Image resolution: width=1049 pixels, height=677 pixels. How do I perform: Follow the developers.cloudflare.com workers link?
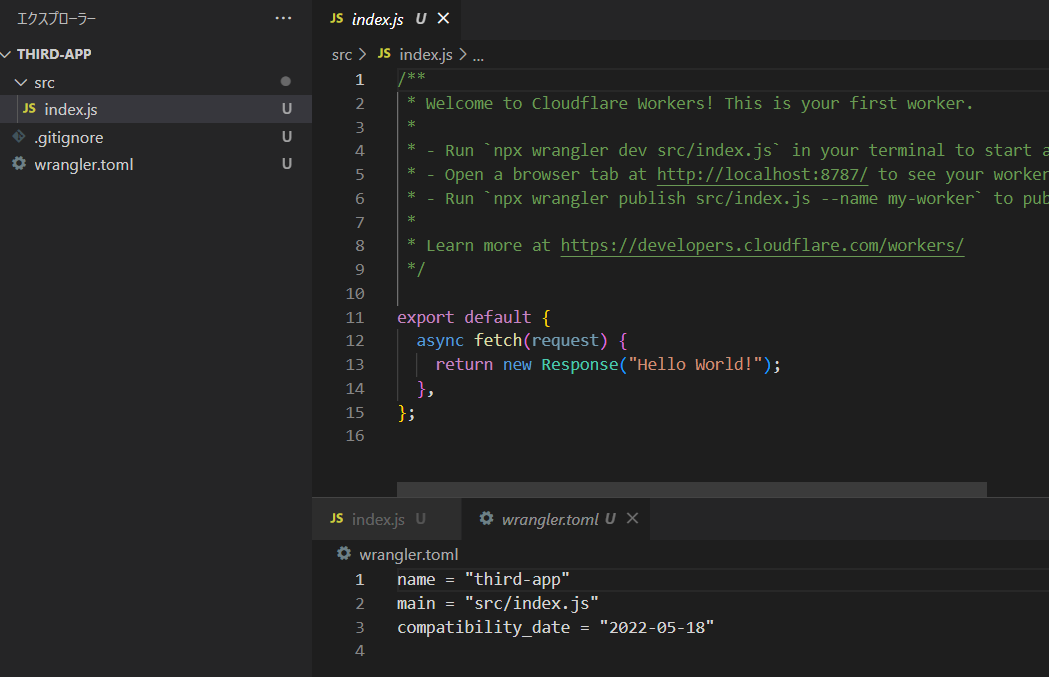pos(762,245)
